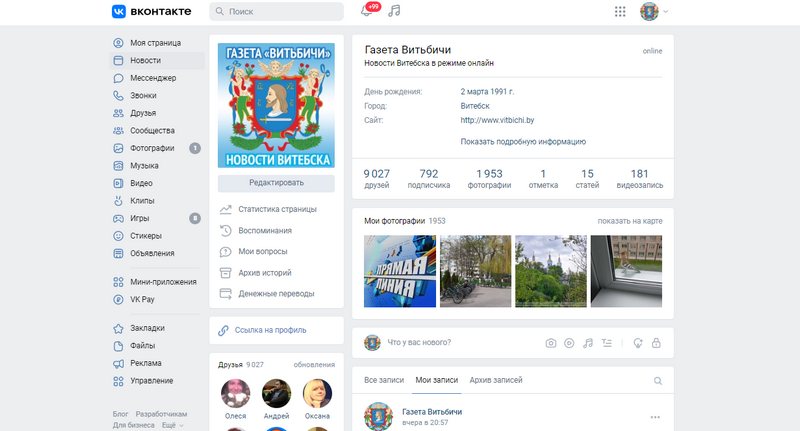Image resolution: width=800 pixels, height=431 pixels.
Task: Click the VK logo in header
Action: (x=152, y=11)
